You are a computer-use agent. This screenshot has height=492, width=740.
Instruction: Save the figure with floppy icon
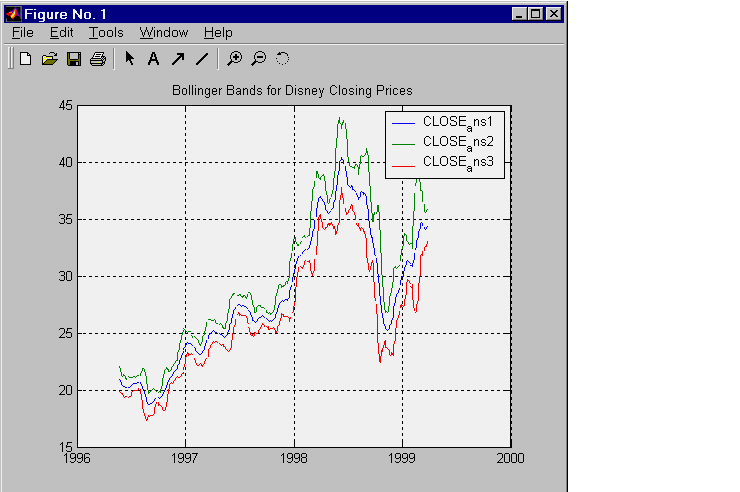click(x=74, y=59)
